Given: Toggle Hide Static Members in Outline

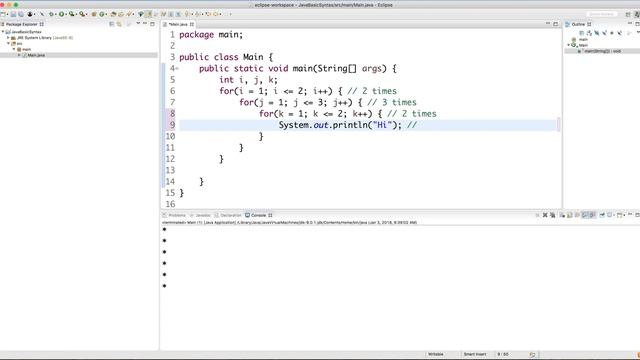Looking at the screenshot, I should tap(604, 33).
